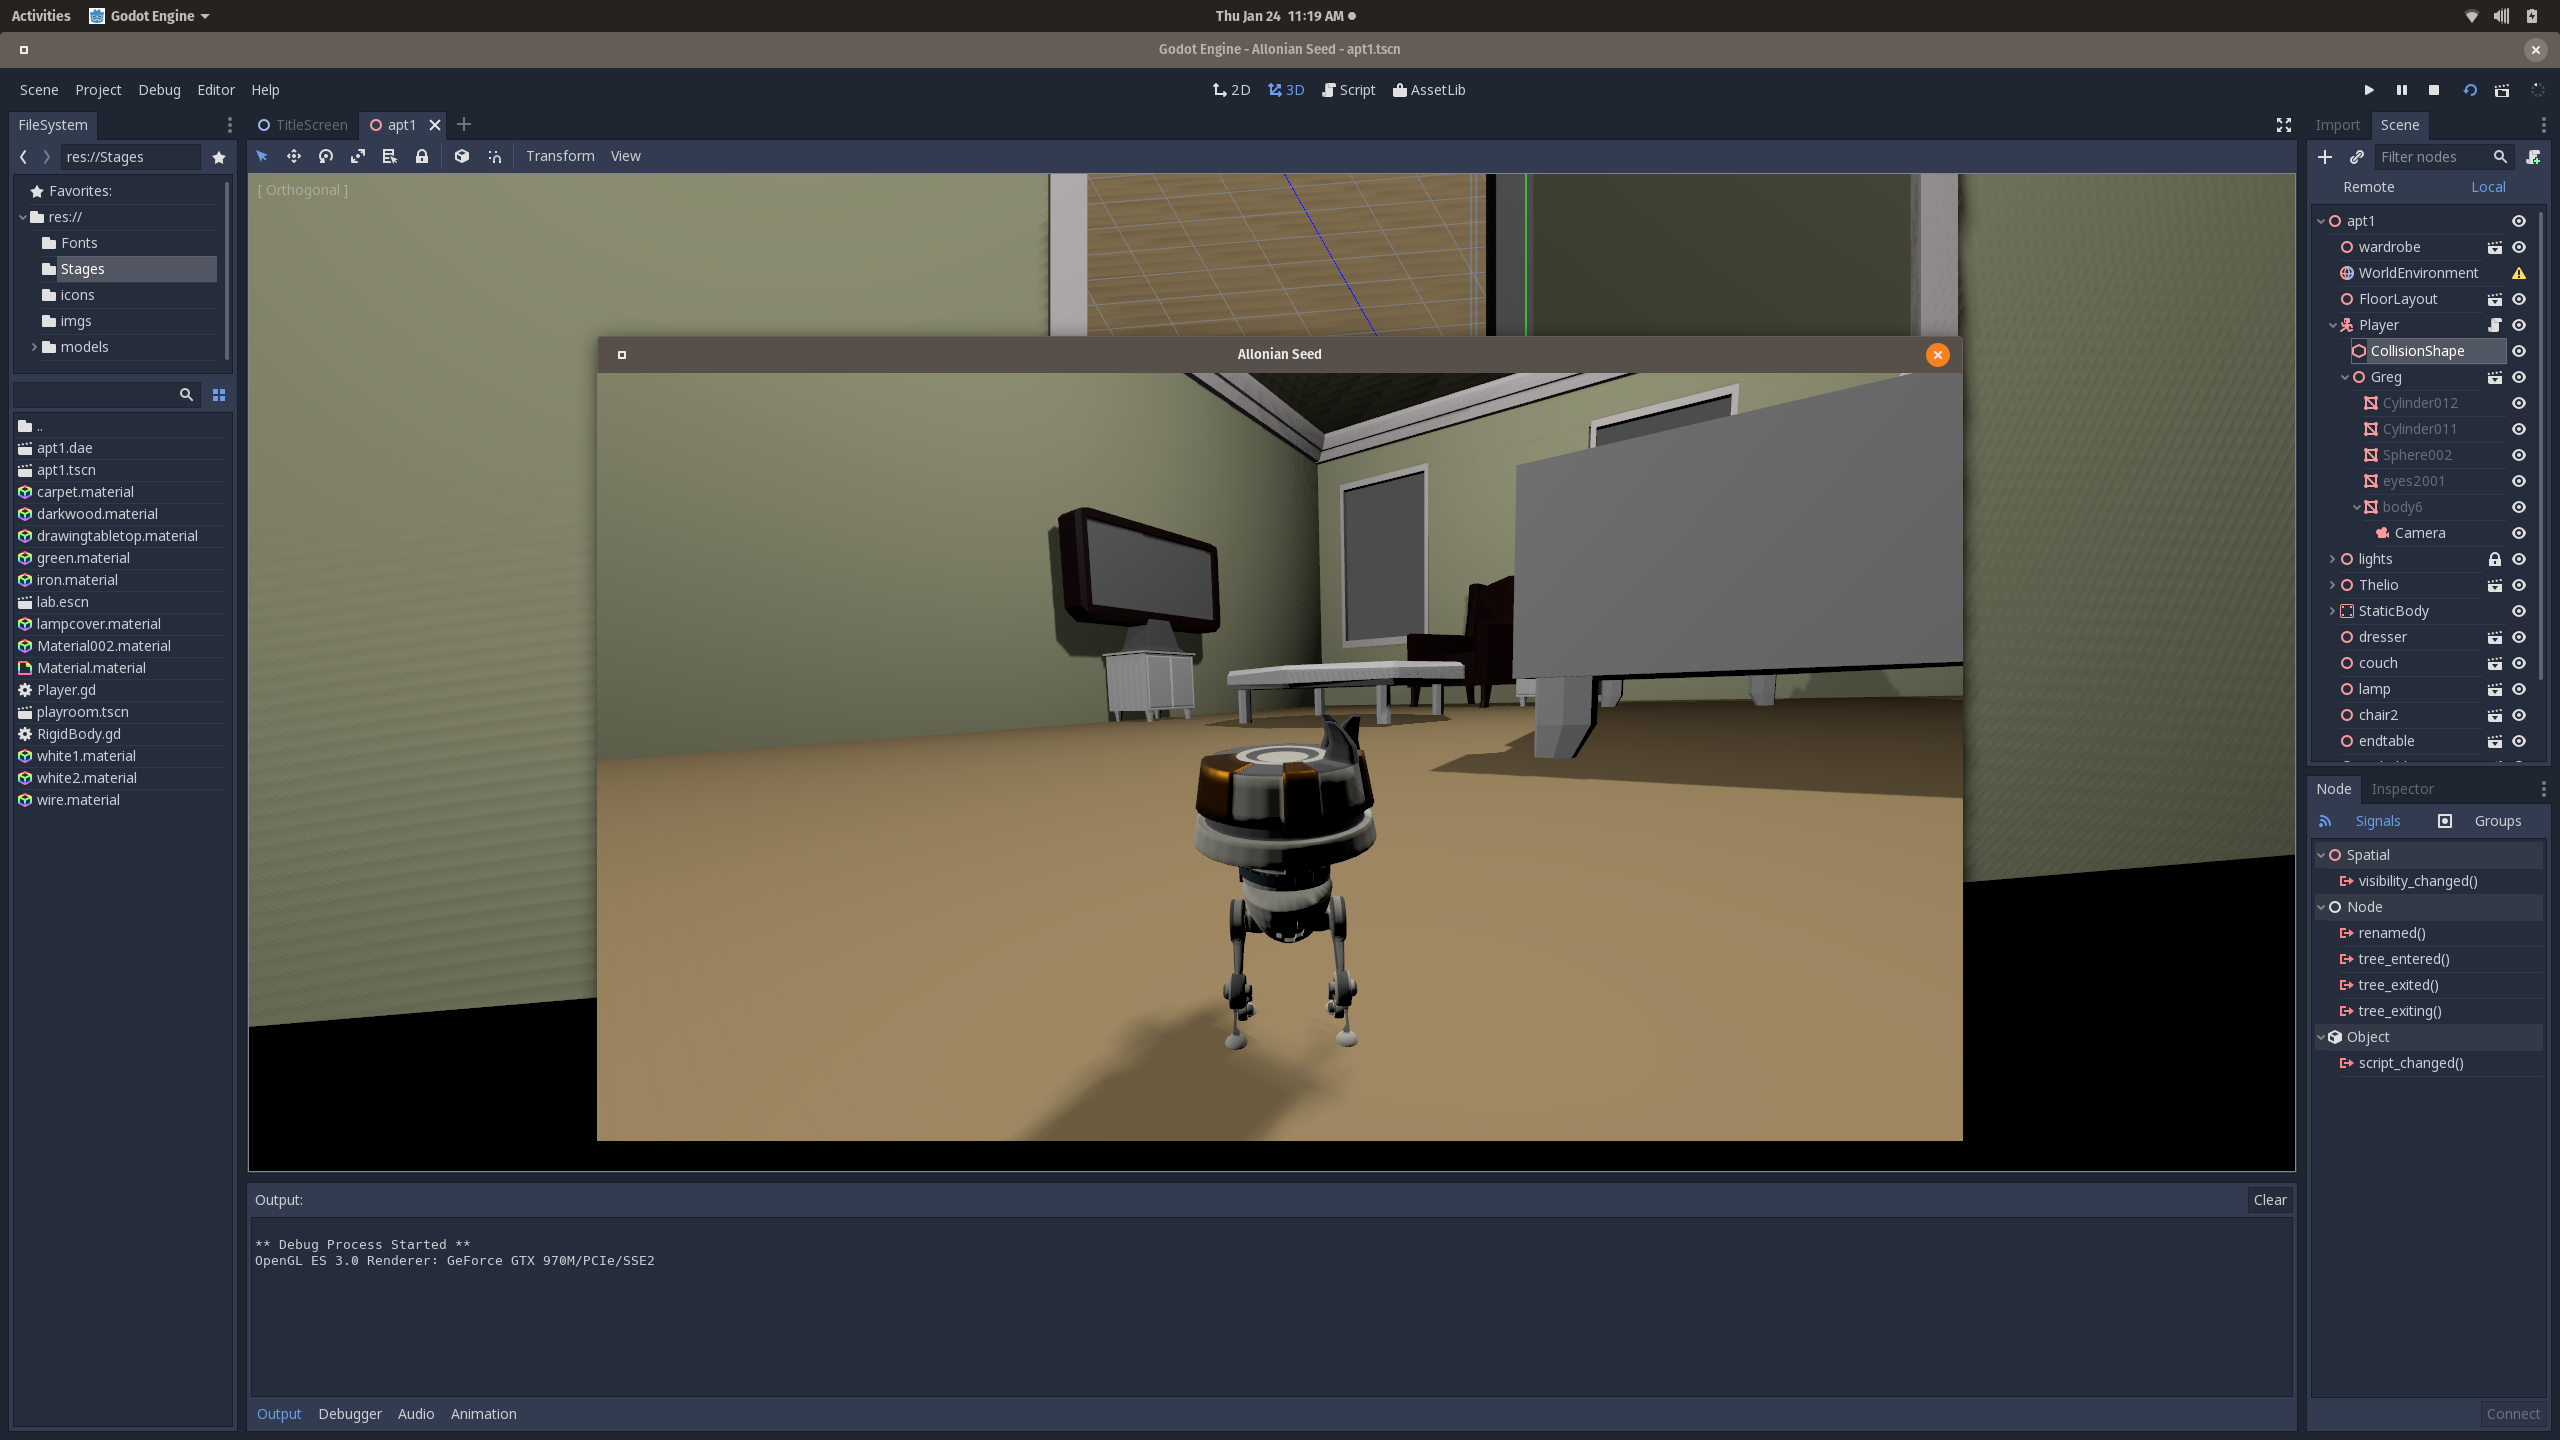
Task: Clear the output log
Action: [2269, 1200]
